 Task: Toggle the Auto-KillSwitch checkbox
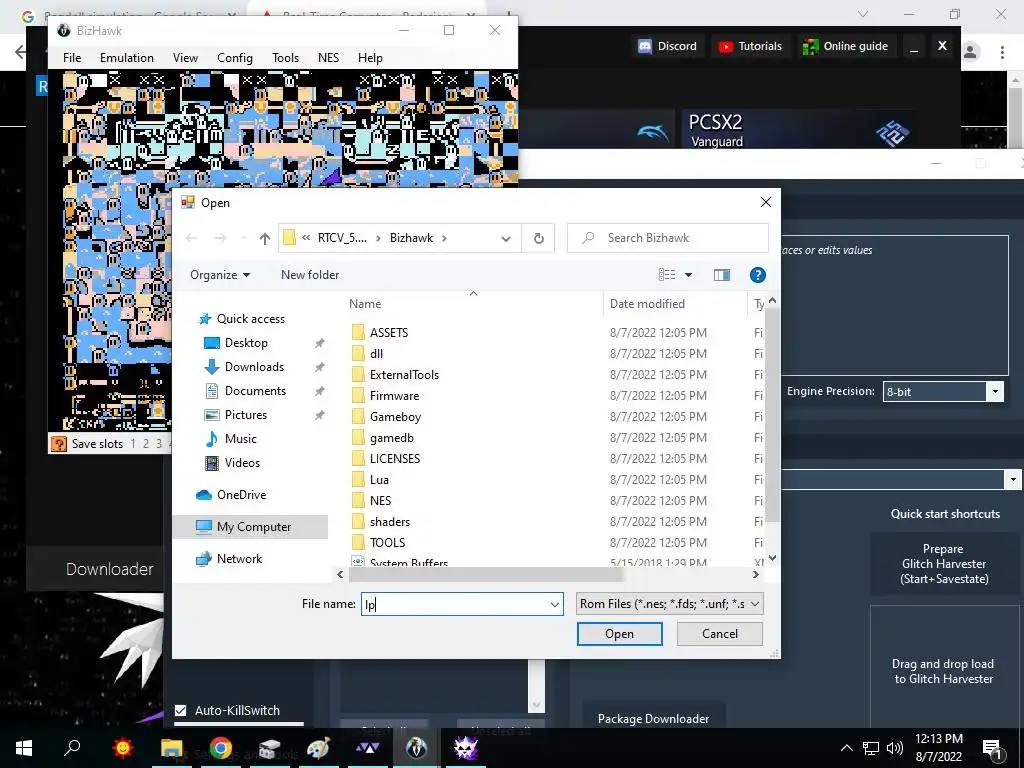pos(181,711)
